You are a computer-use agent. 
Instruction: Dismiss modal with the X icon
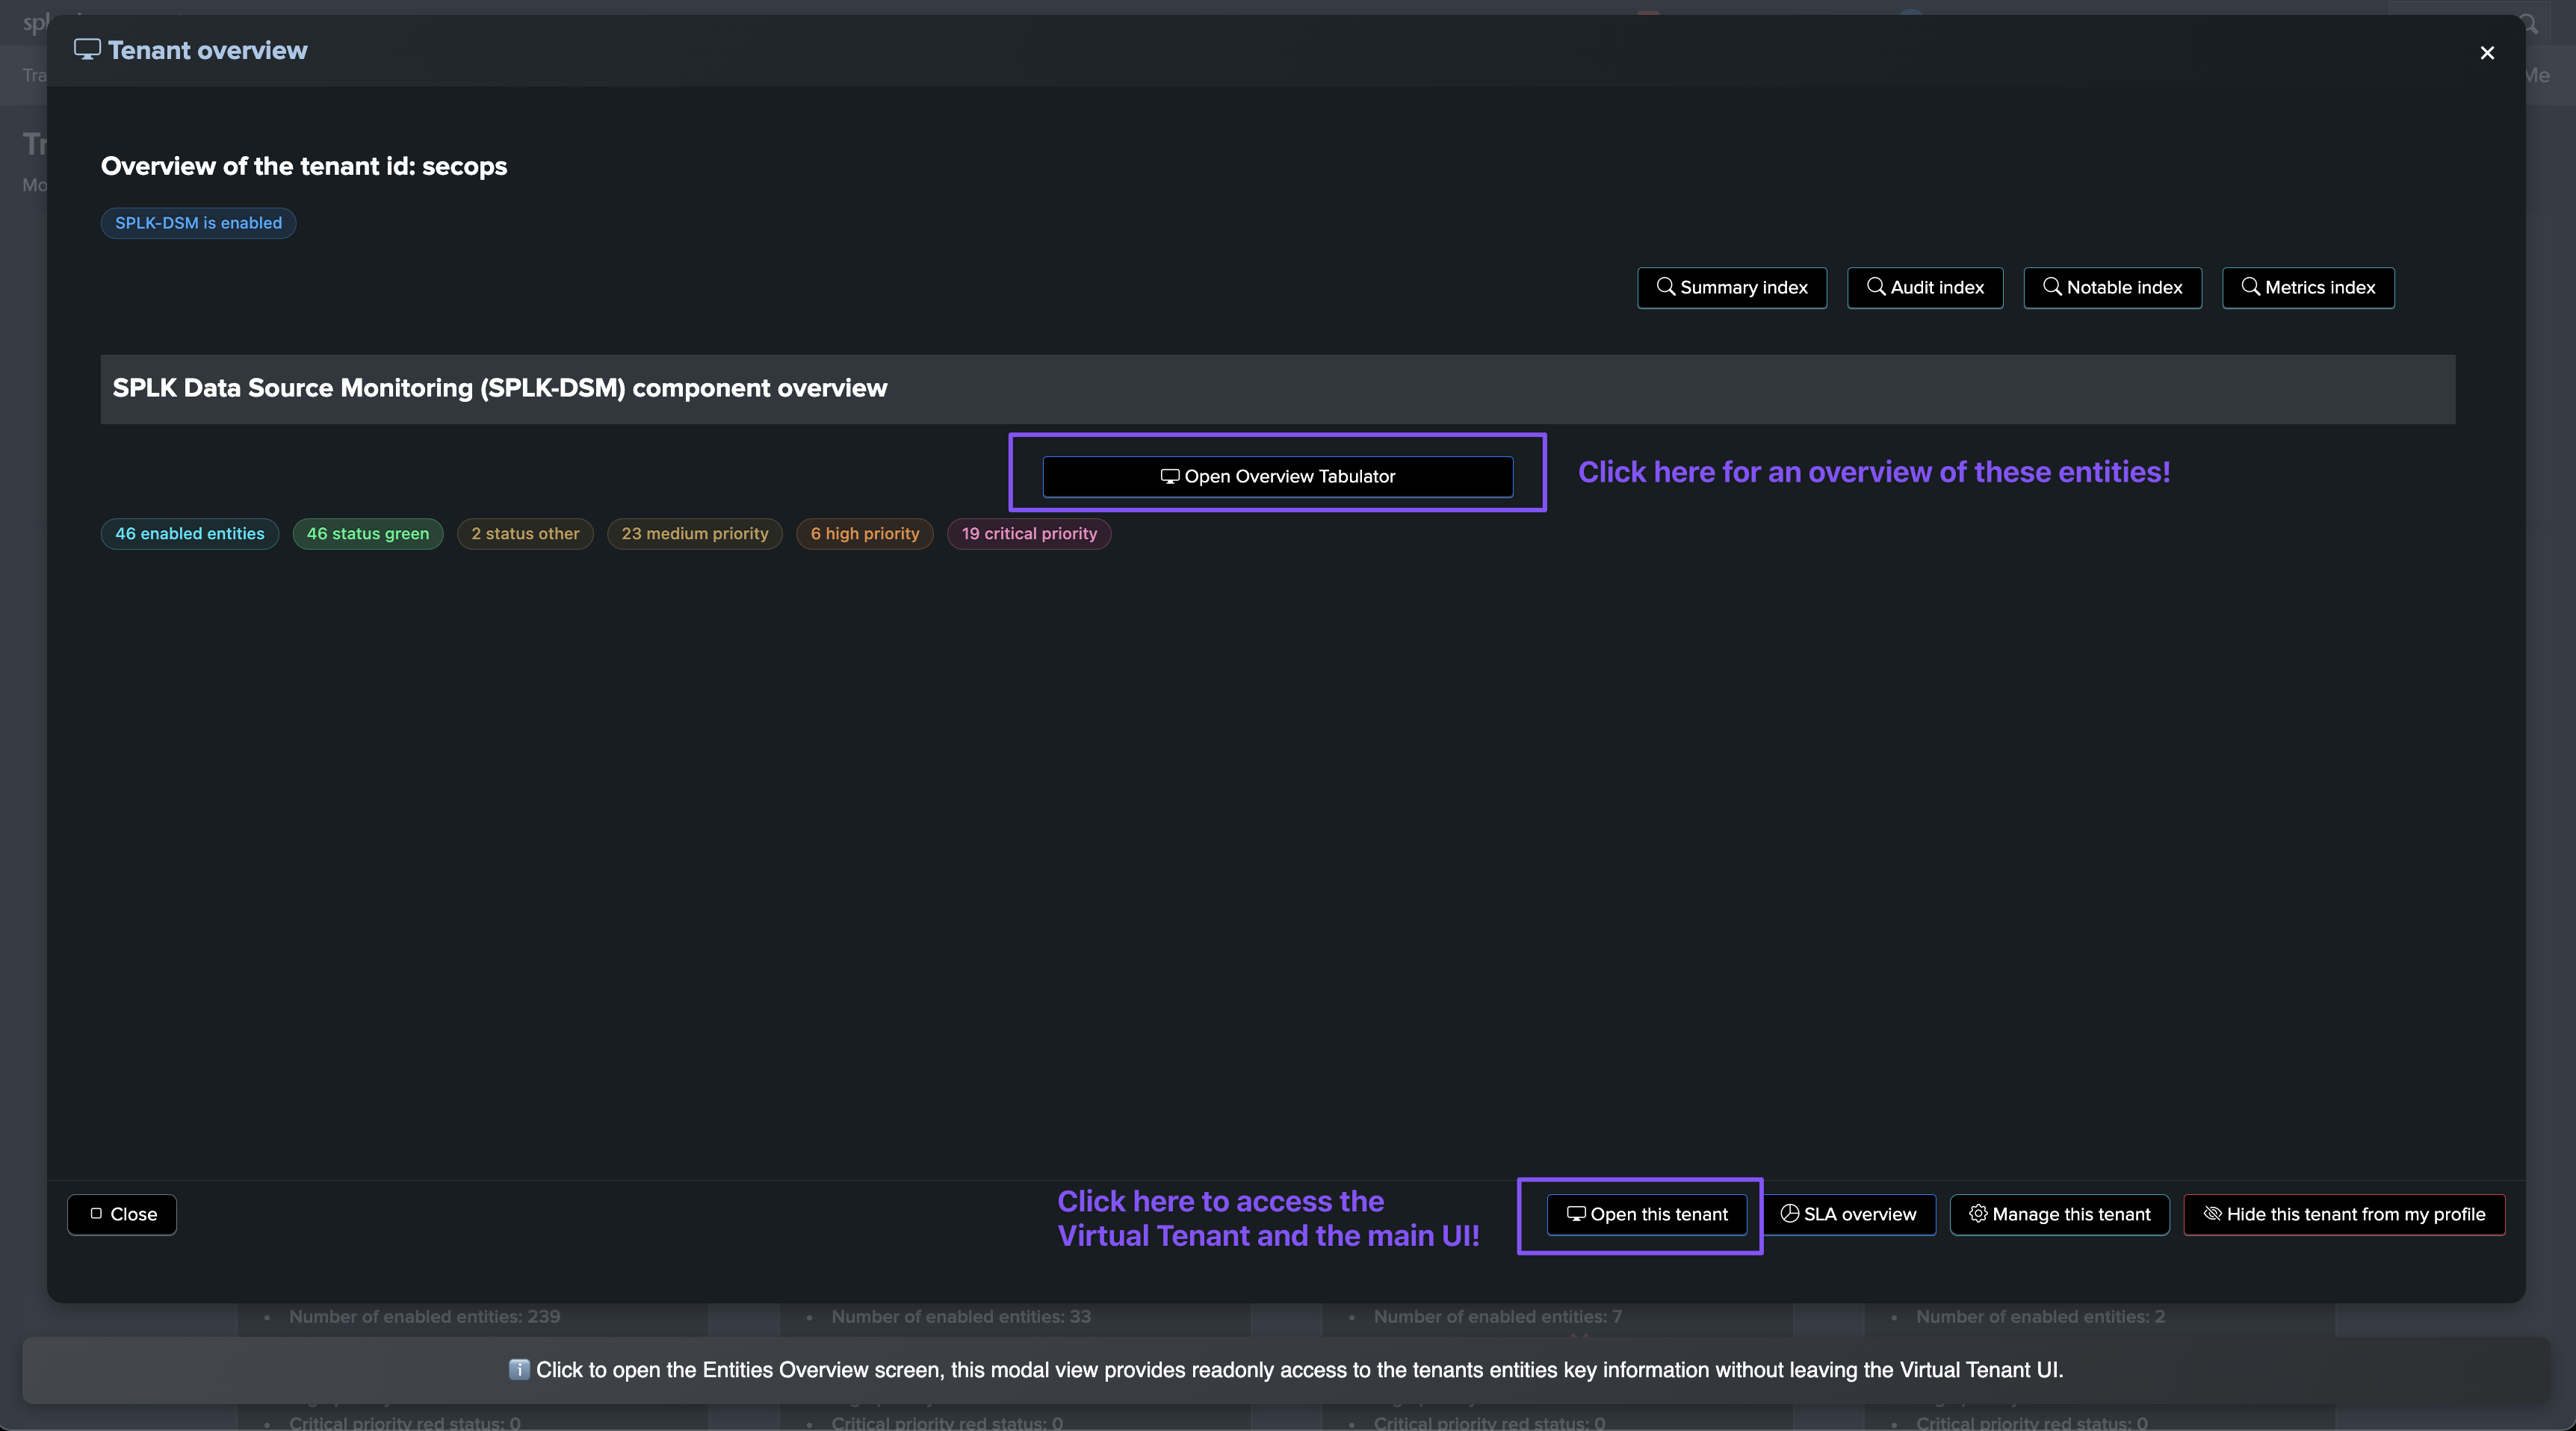point(2486,53)
